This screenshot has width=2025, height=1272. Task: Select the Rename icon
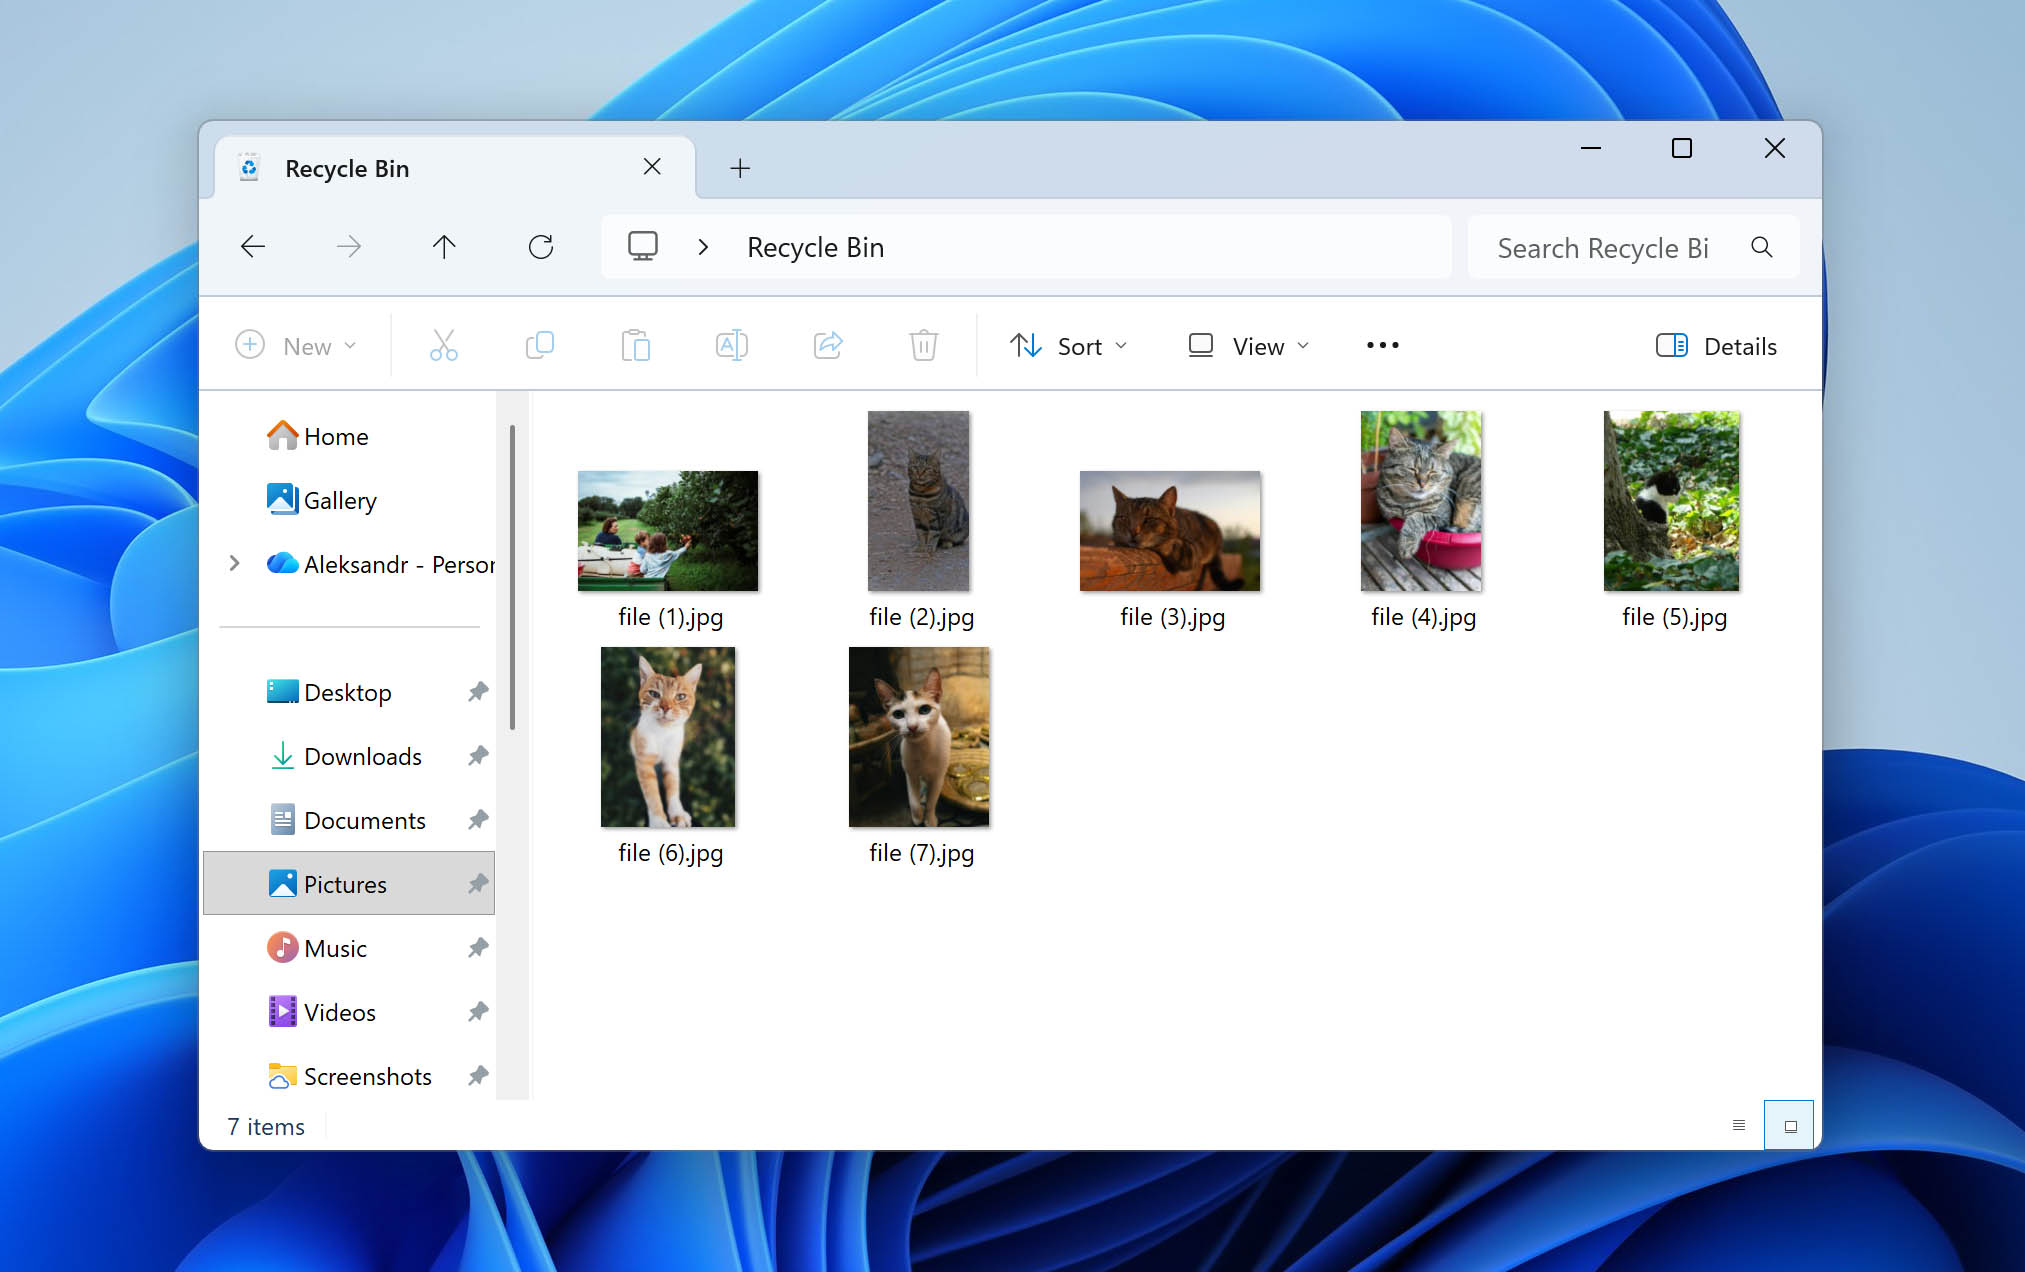pos(731,345)
